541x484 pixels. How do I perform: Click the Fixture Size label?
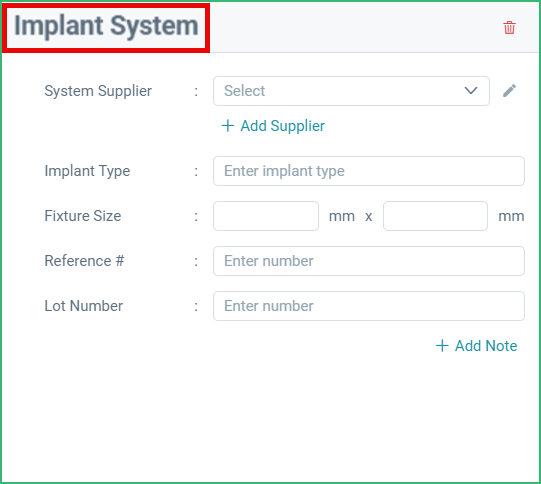click(83, 216)
